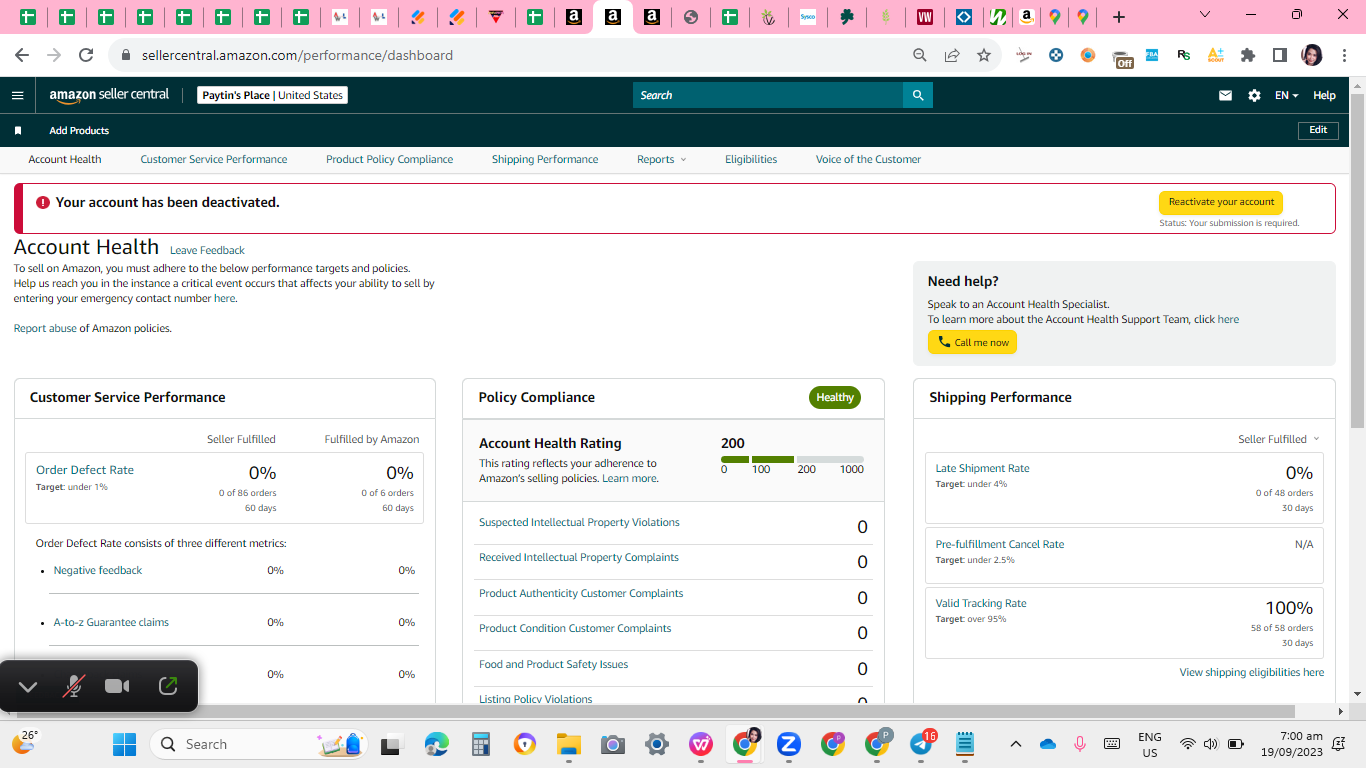Open the Camera app from the taskbar

(613, 744)
